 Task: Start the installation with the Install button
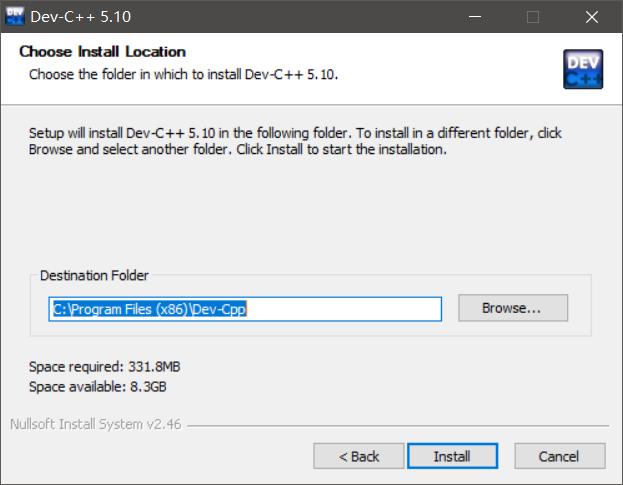[x=452, y=456]
